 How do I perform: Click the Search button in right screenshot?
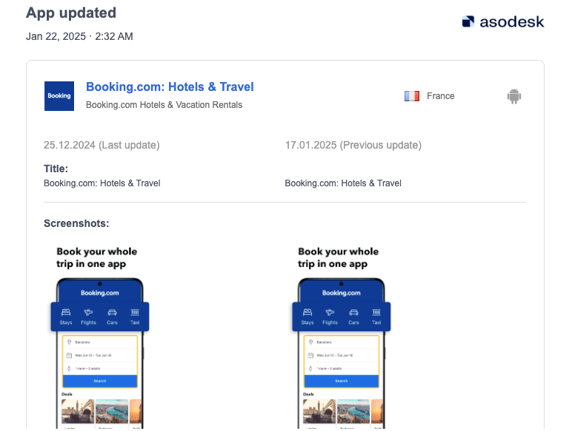coord(341,381)
